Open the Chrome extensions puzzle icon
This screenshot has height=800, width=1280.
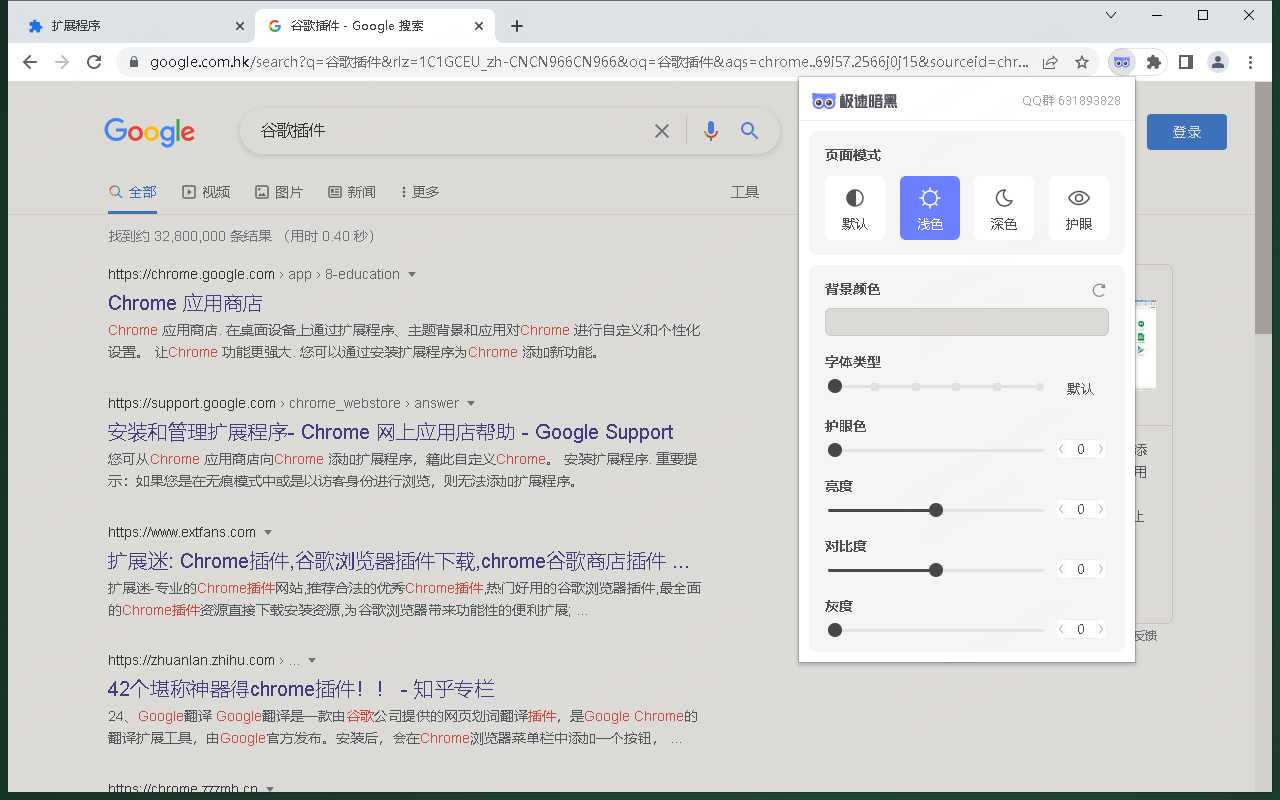1153,61
